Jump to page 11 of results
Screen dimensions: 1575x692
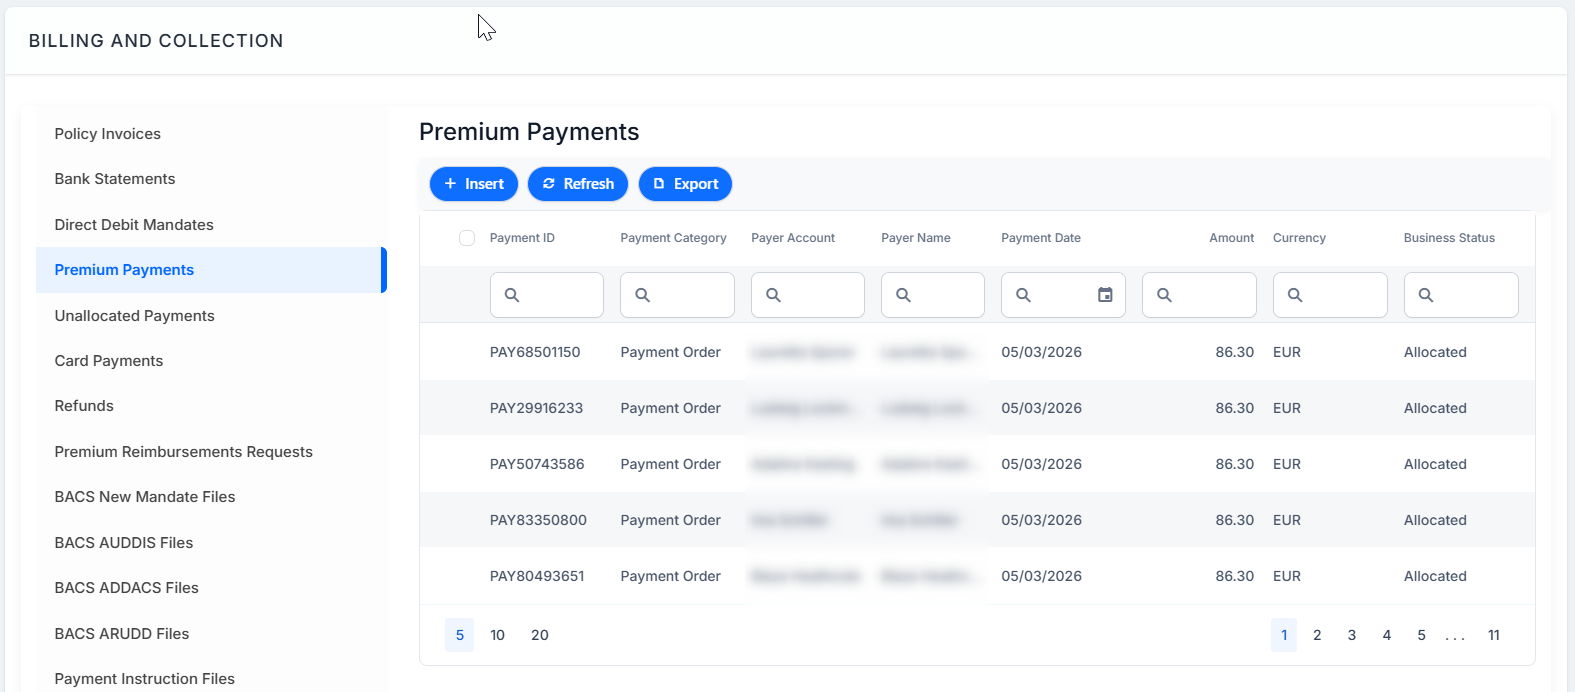[1494, 635]
